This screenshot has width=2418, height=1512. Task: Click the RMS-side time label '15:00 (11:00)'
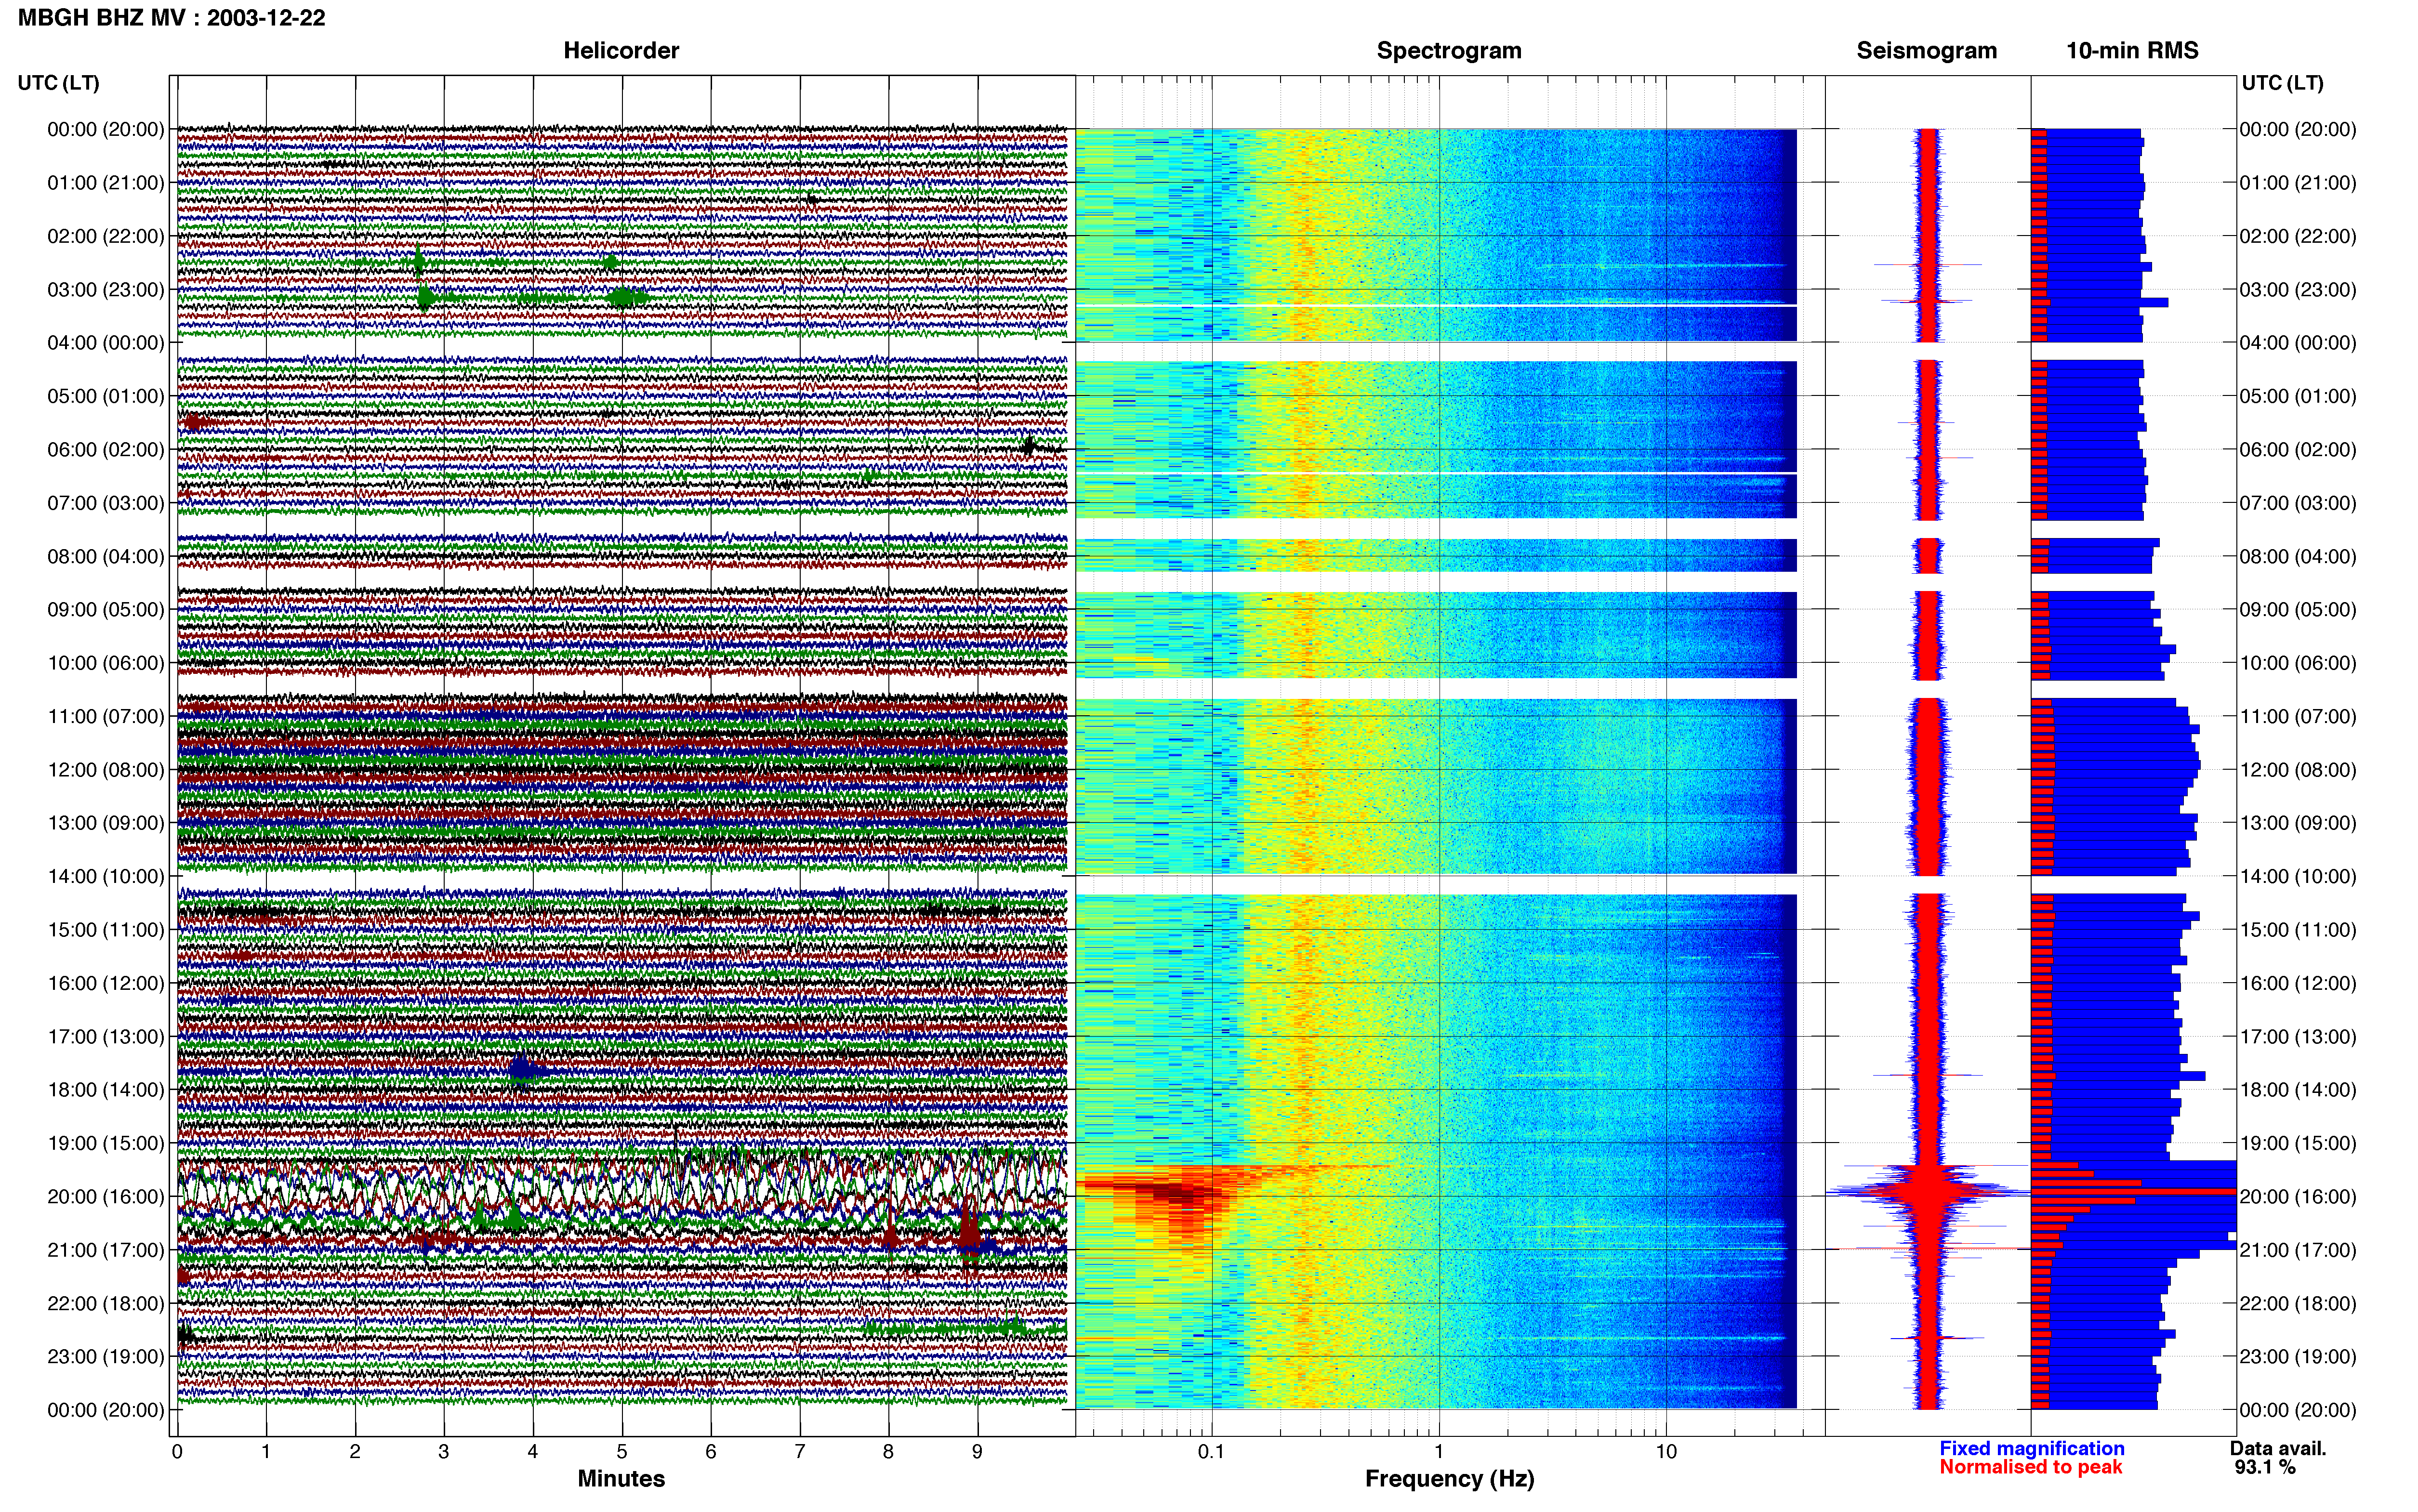pos(2298,930)
